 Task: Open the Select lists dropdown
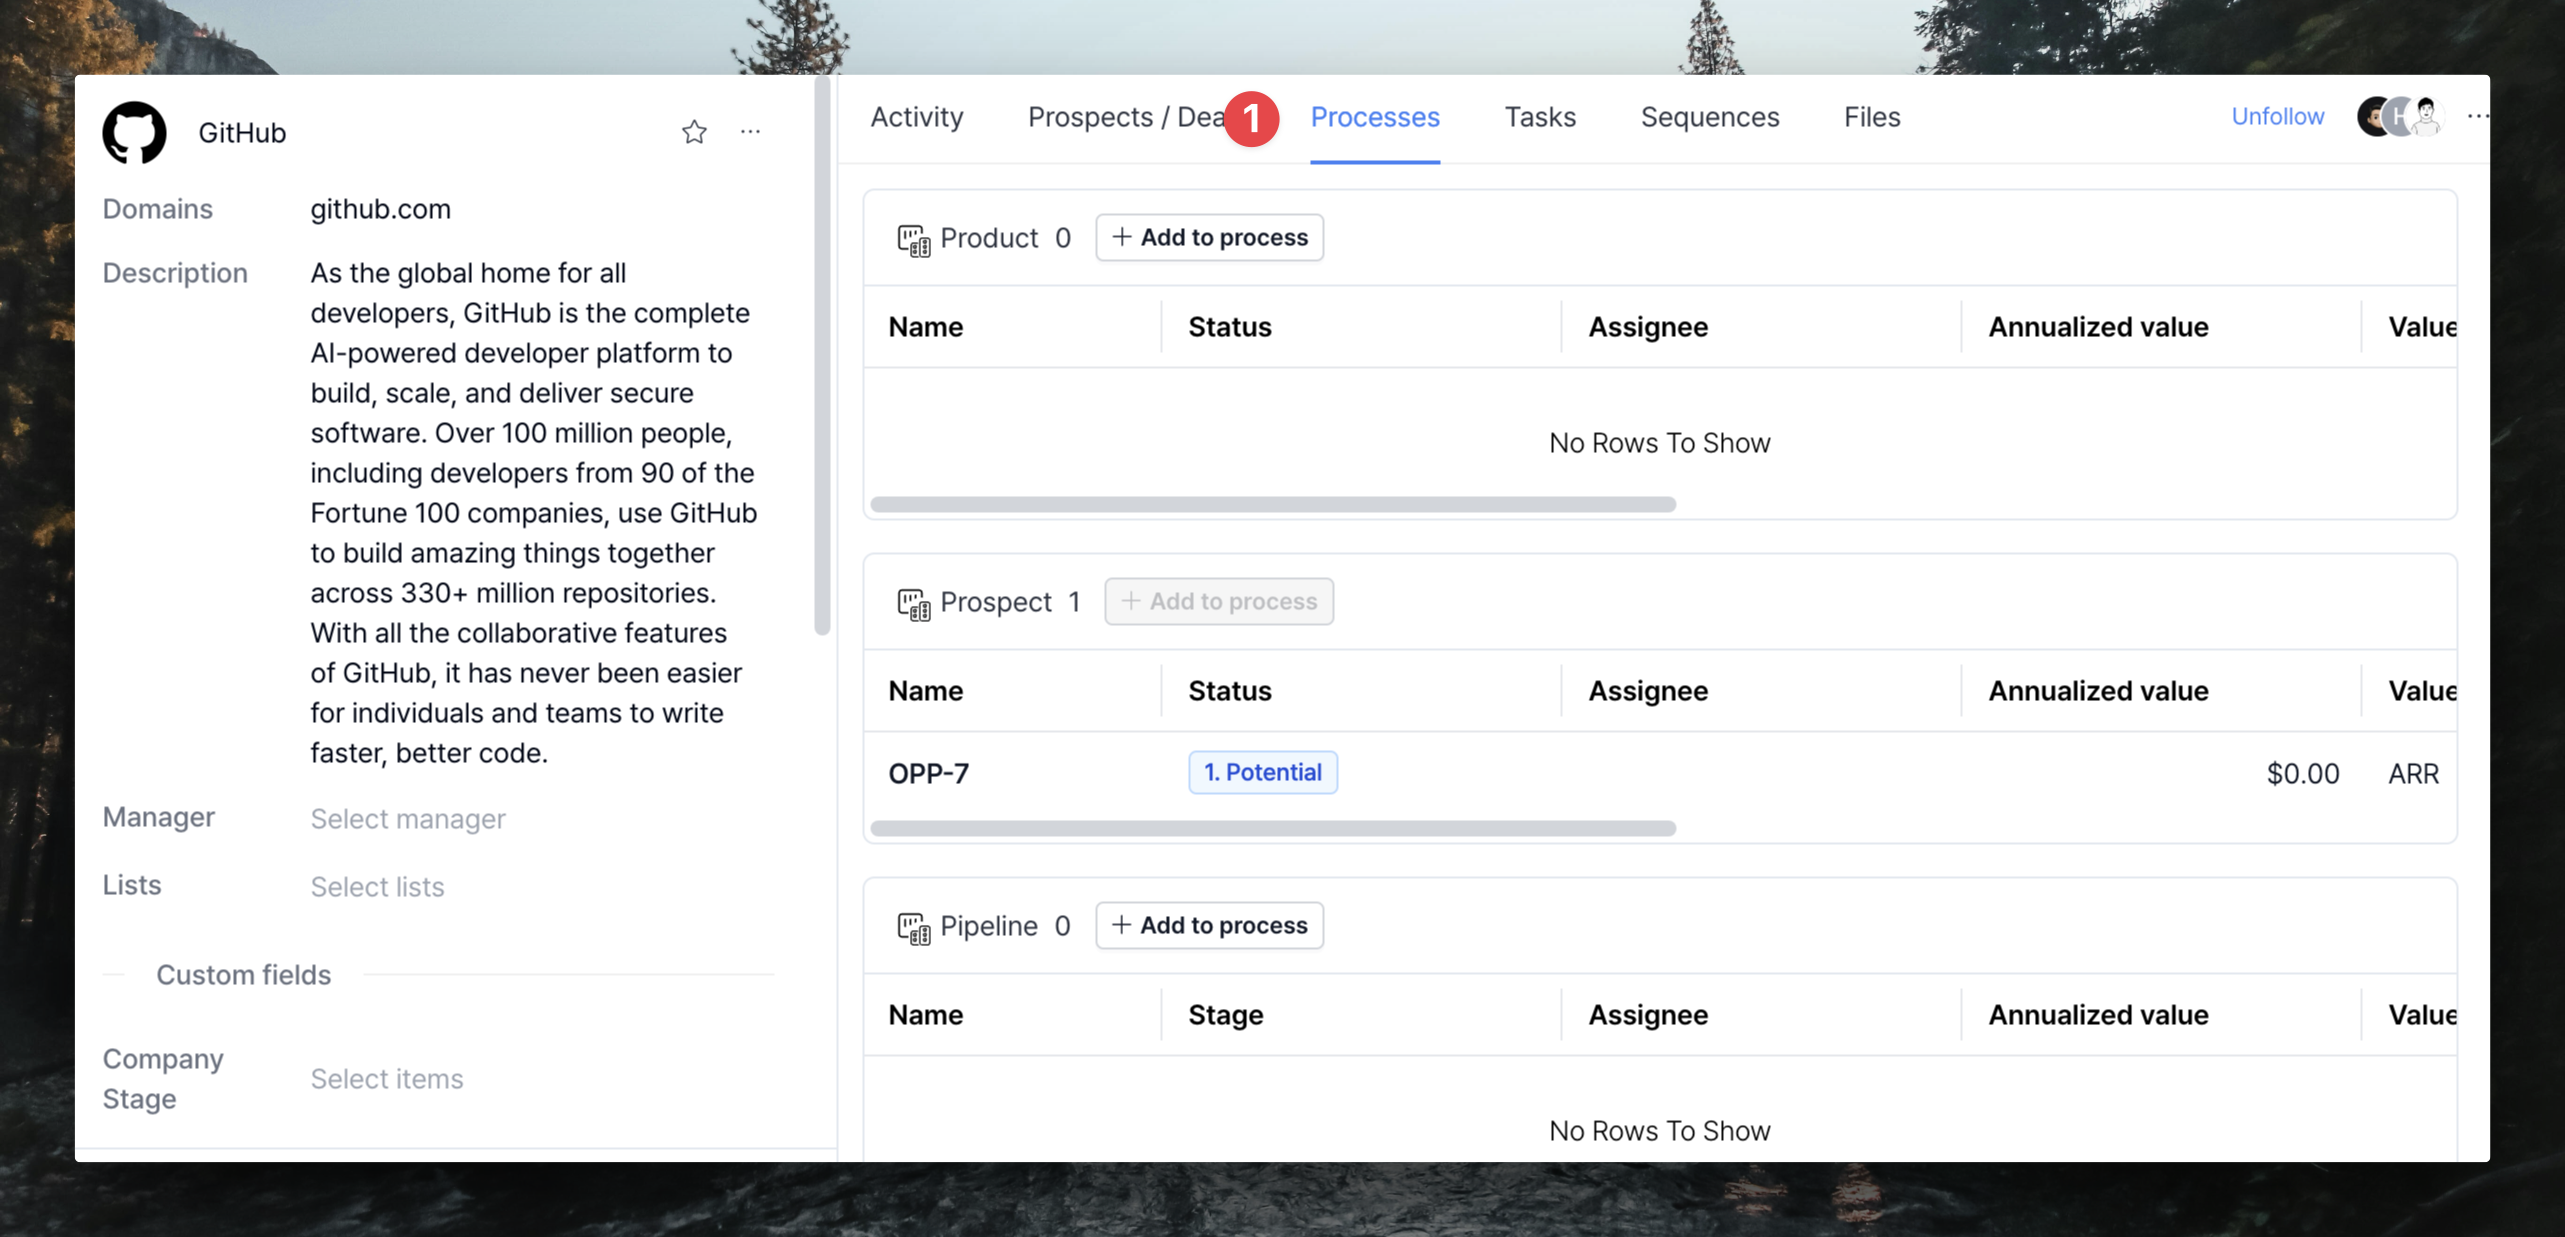[377, 887]
